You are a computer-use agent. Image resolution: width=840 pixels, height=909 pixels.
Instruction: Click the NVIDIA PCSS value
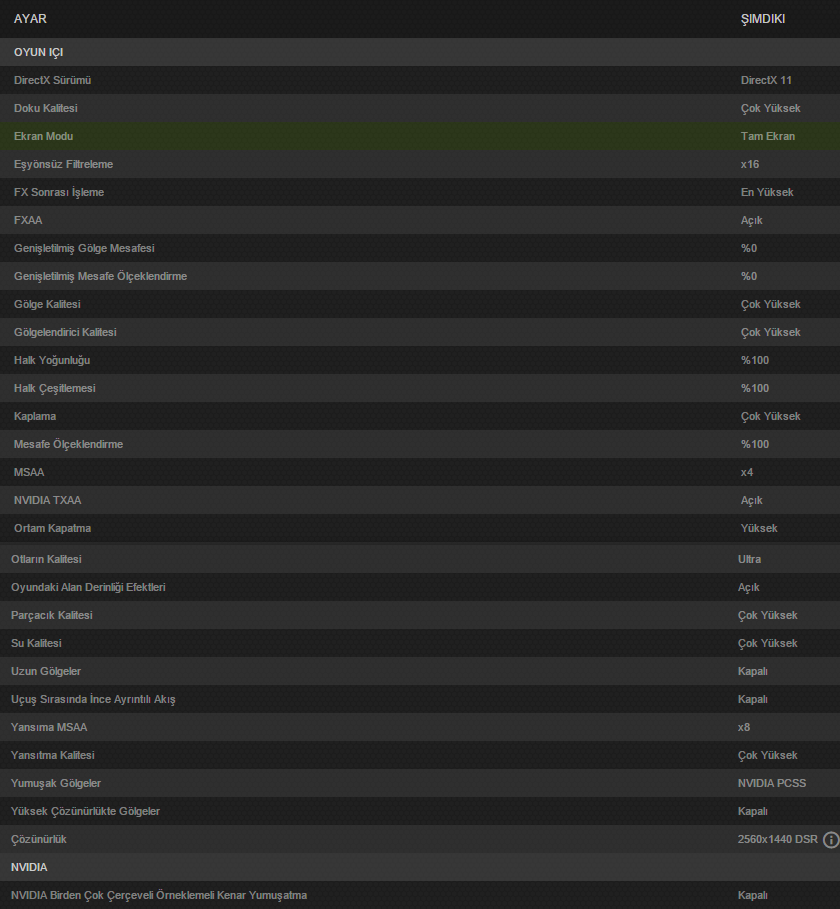pyautogui.click(x=772, y=783)
